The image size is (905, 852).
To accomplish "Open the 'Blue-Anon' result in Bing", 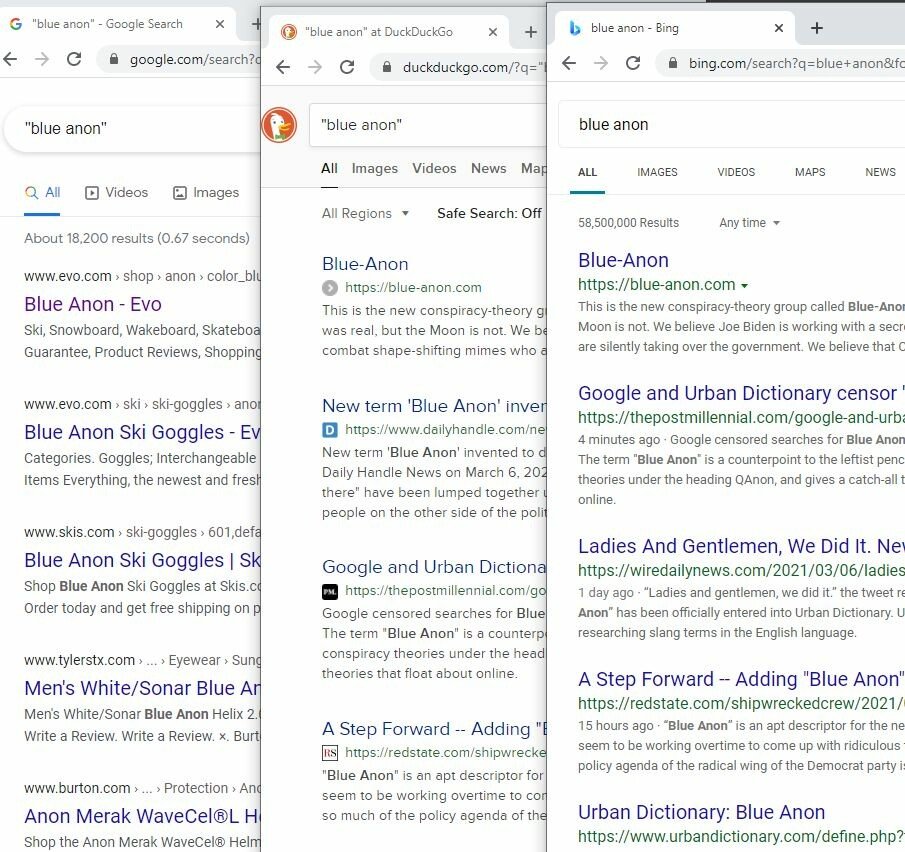I will point(623,261).
